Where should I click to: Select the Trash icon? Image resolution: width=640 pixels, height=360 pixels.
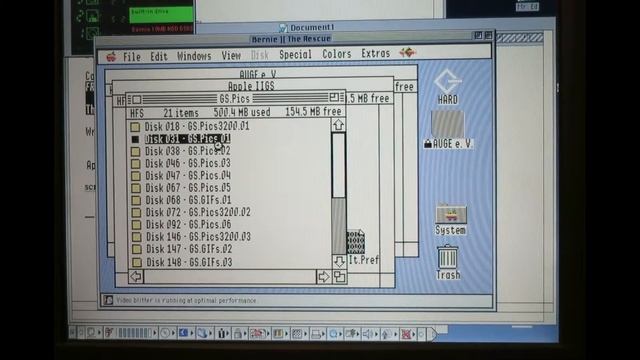448,262
